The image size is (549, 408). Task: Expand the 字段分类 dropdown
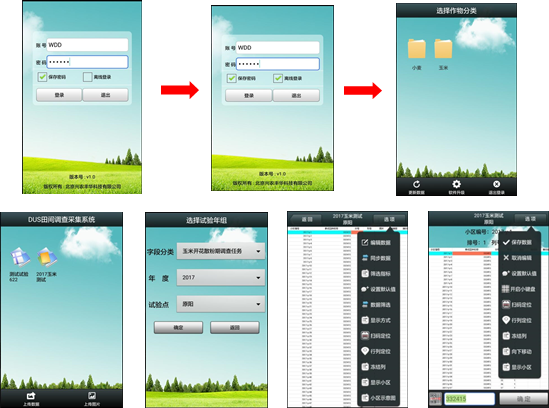pyautogui.click(x=221, y=251)
